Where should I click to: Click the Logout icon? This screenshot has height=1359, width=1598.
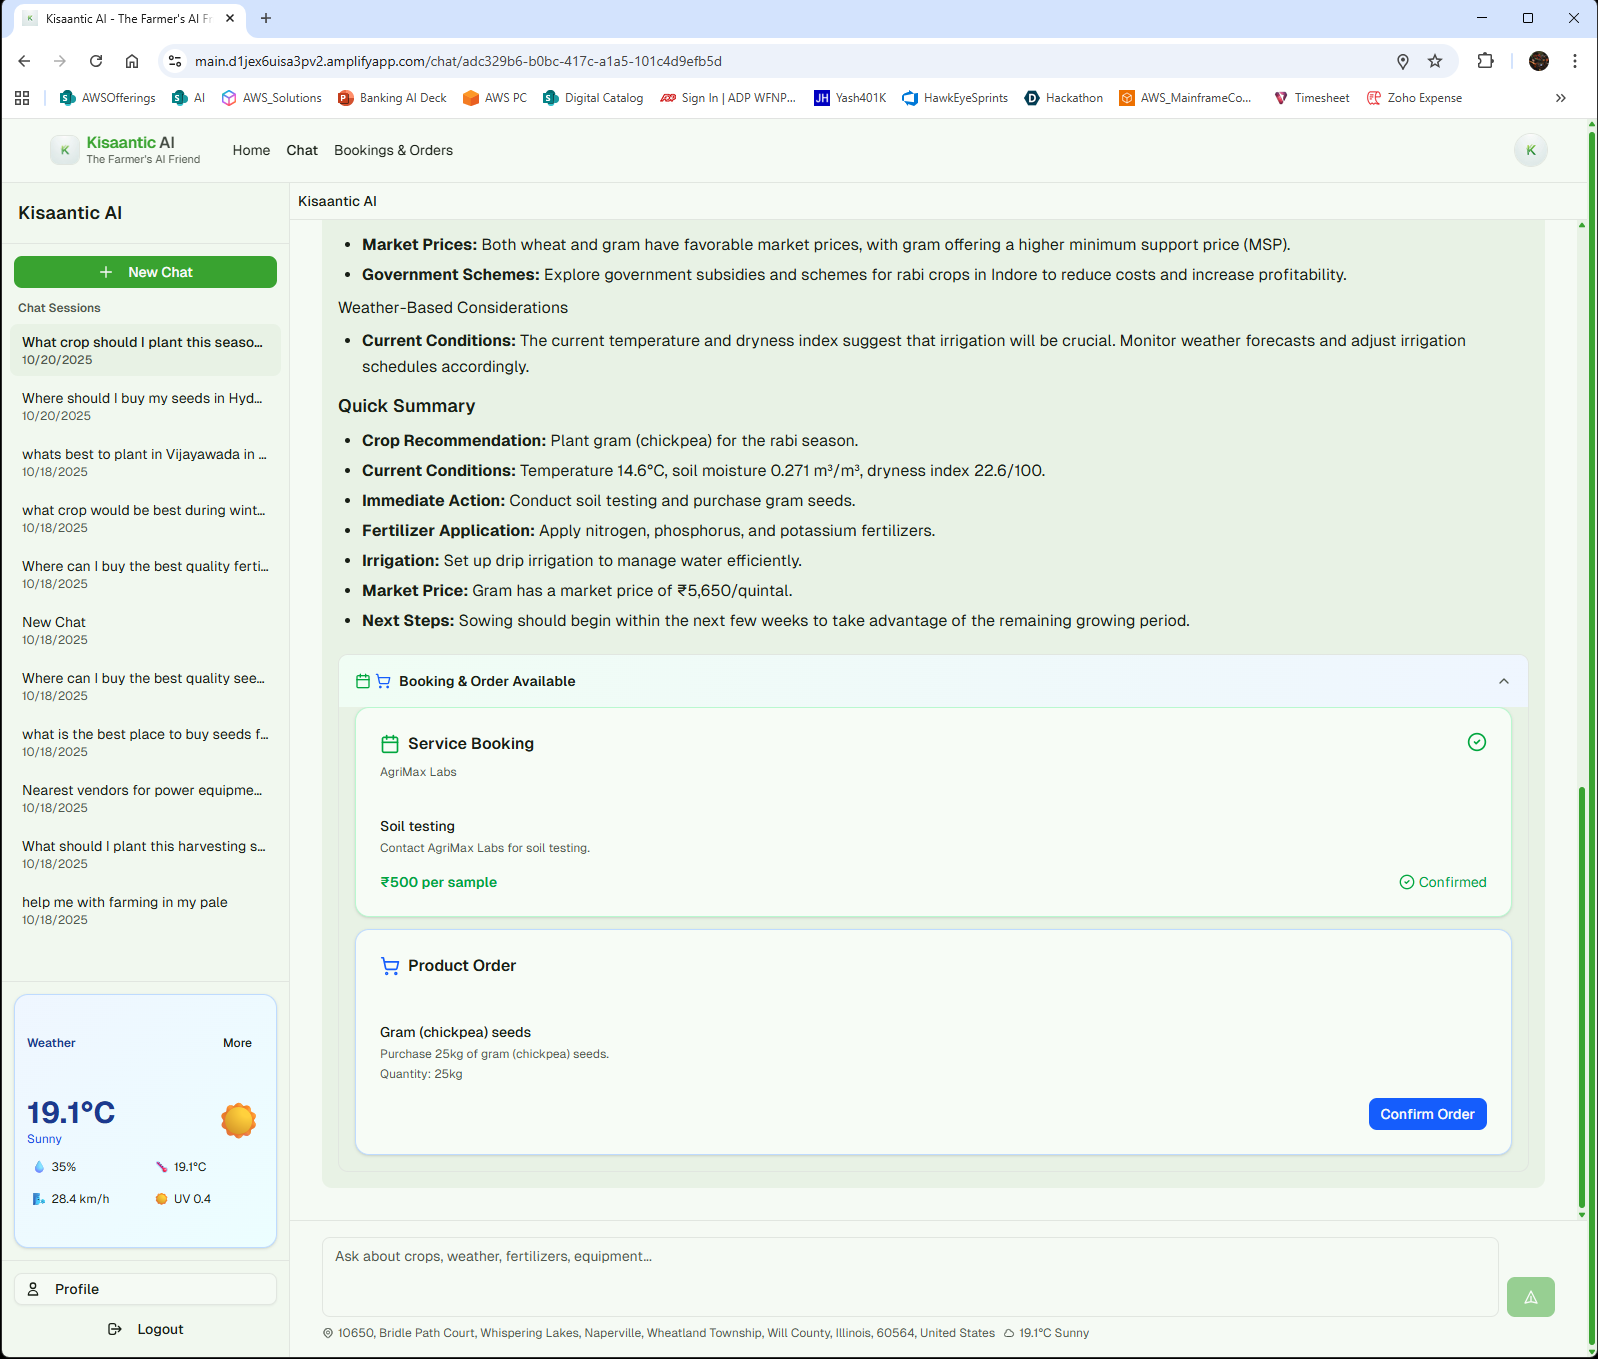pyautogui.click(x=115, y=1329)
